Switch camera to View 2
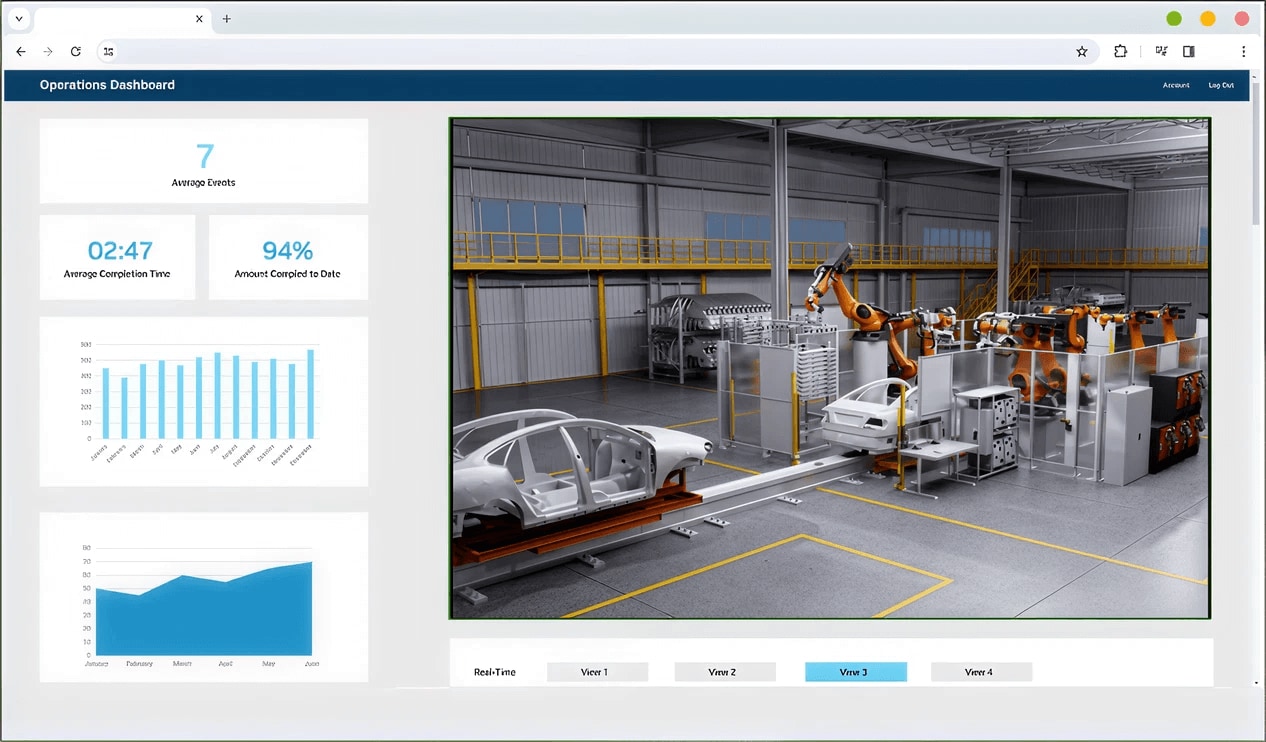This screenshot has width=1266, height=742. (x=724, y=672)
